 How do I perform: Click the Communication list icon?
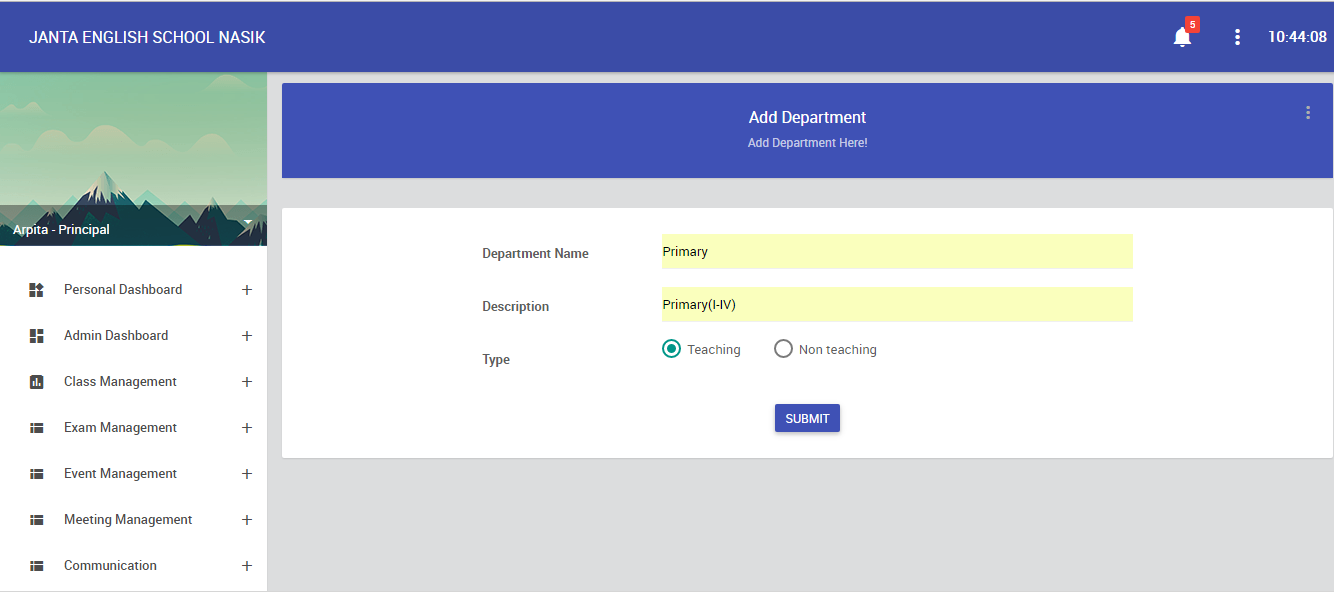(37, 566)
